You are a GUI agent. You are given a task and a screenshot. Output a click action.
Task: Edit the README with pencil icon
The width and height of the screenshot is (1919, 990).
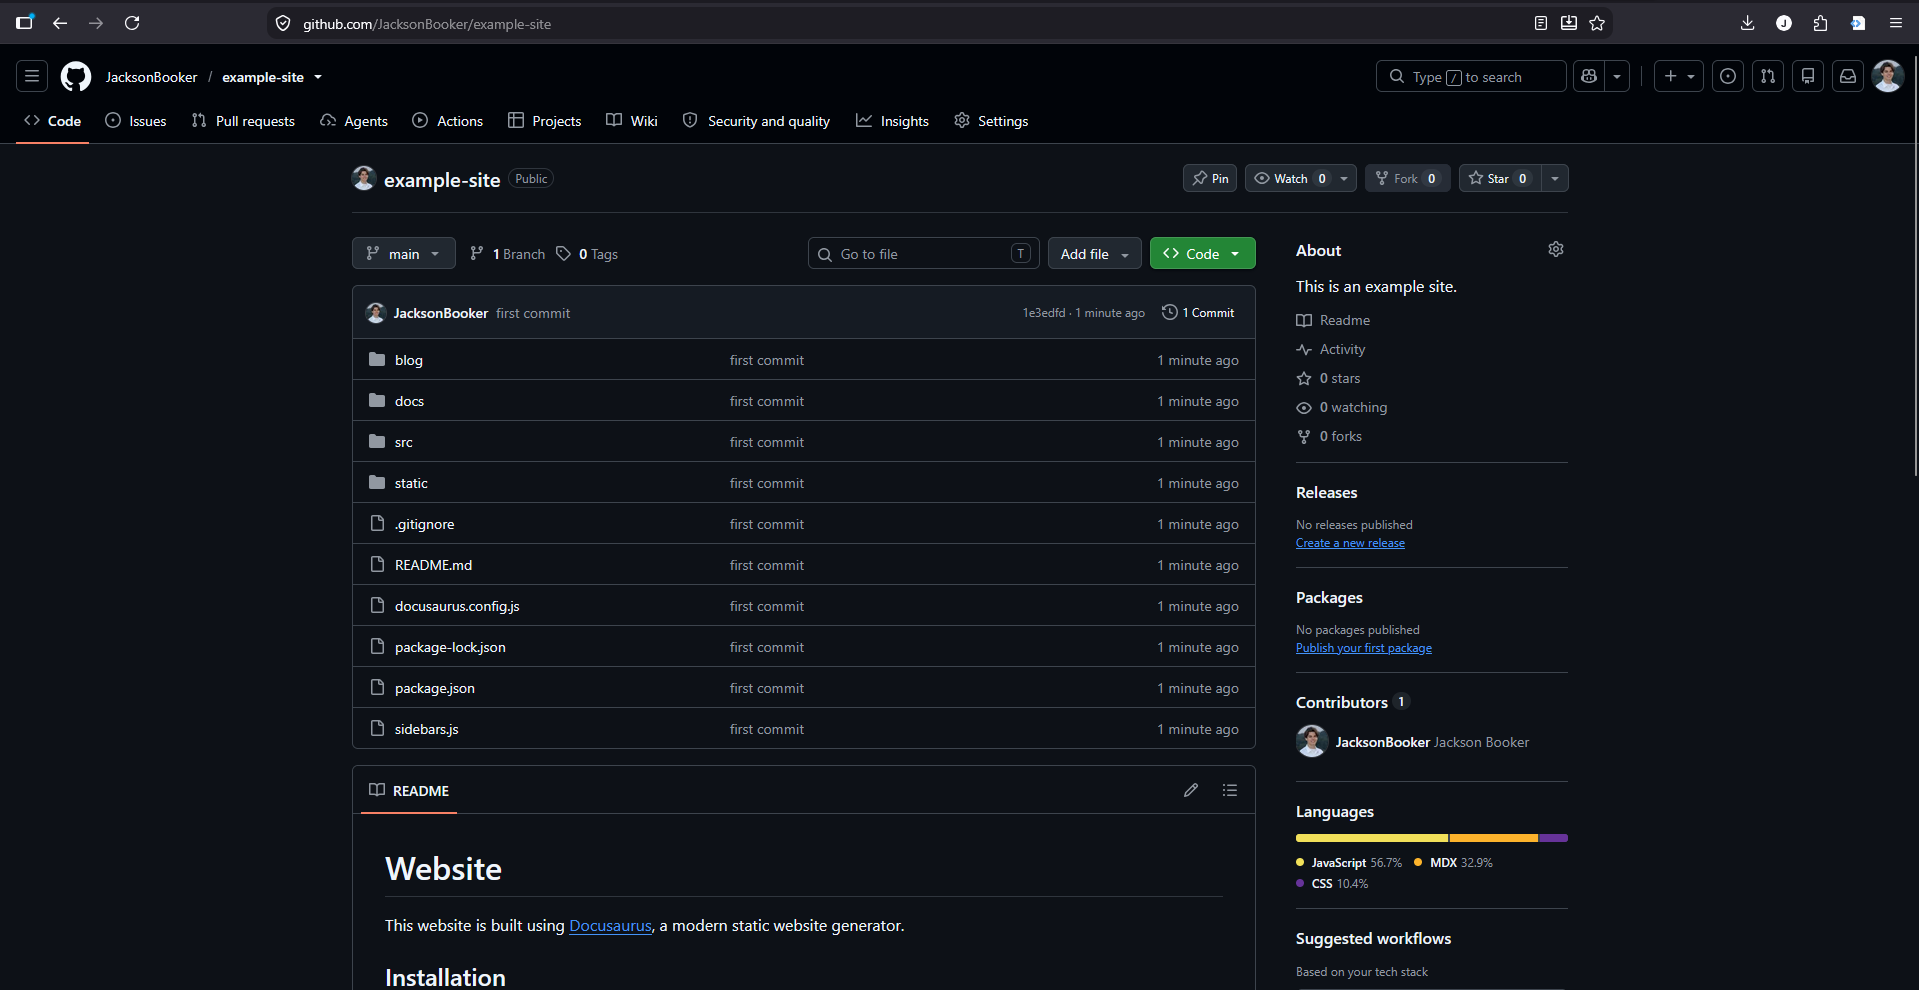coord(1191,790)
